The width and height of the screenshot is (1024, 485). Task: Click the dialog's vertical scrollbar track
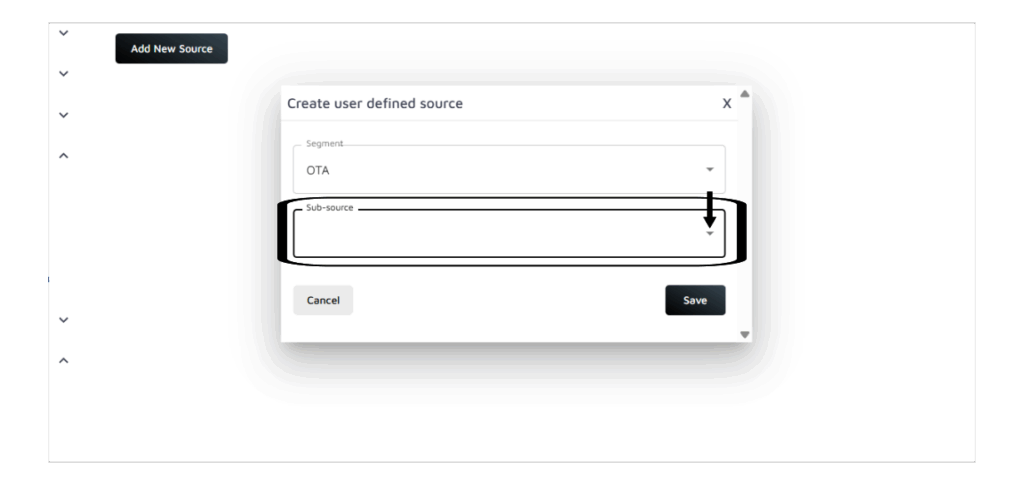tap(744, 215)
